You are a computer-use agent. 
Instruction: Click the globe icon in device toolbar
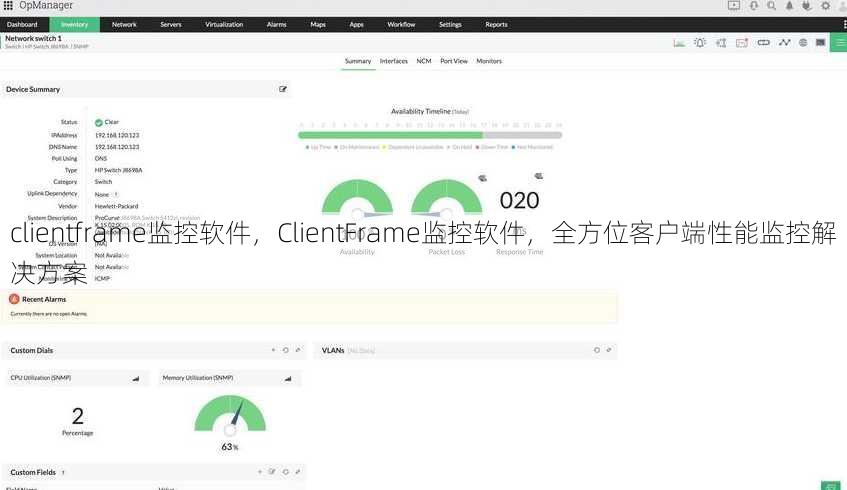[803, 42]
